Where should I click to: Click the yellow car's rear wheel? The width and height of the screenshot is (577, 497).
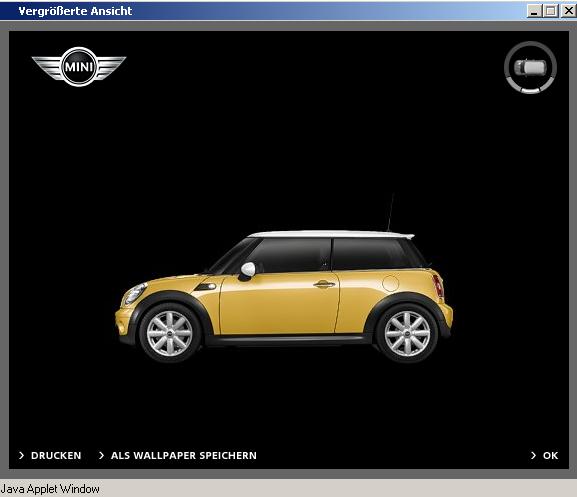click(407, 333)
